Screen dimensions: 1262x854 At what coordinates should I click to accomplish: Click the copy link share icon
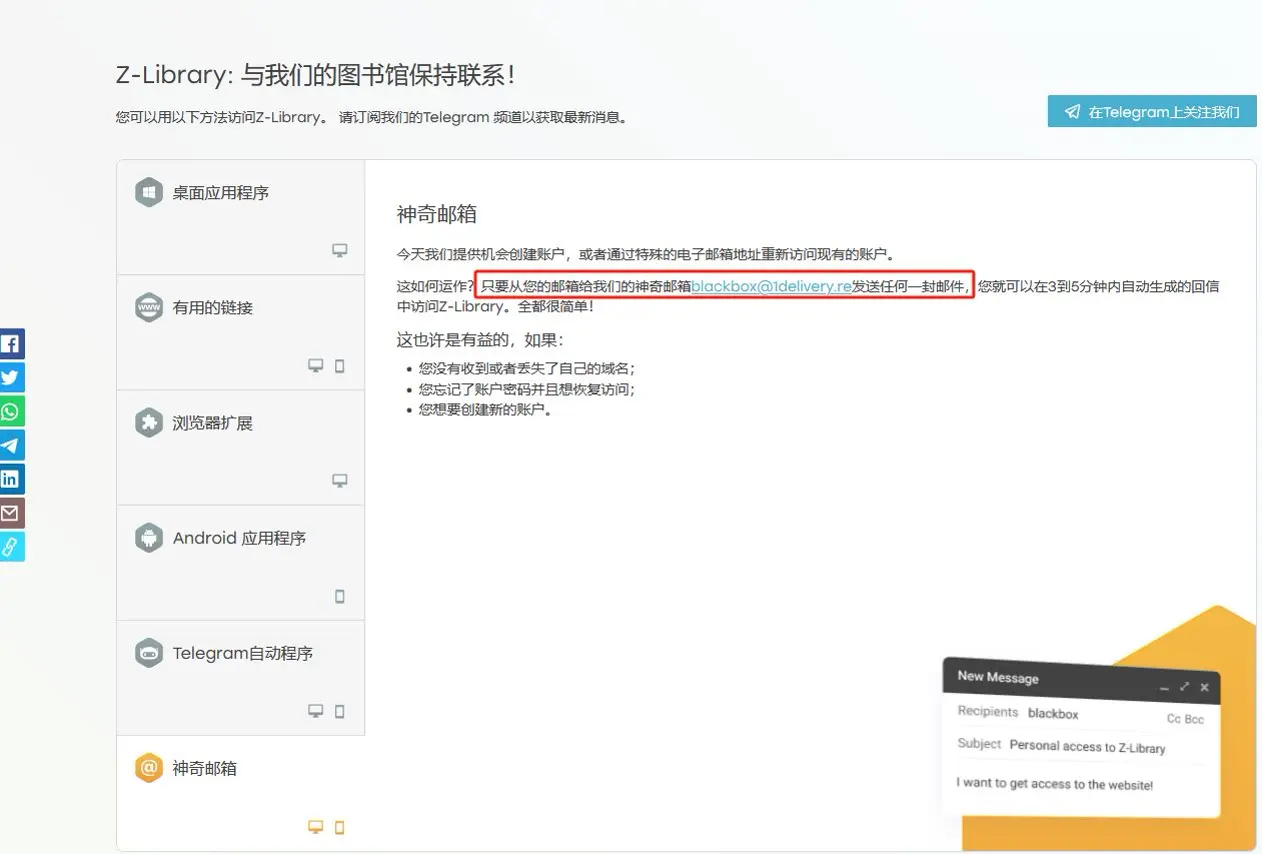click(11, 547)
